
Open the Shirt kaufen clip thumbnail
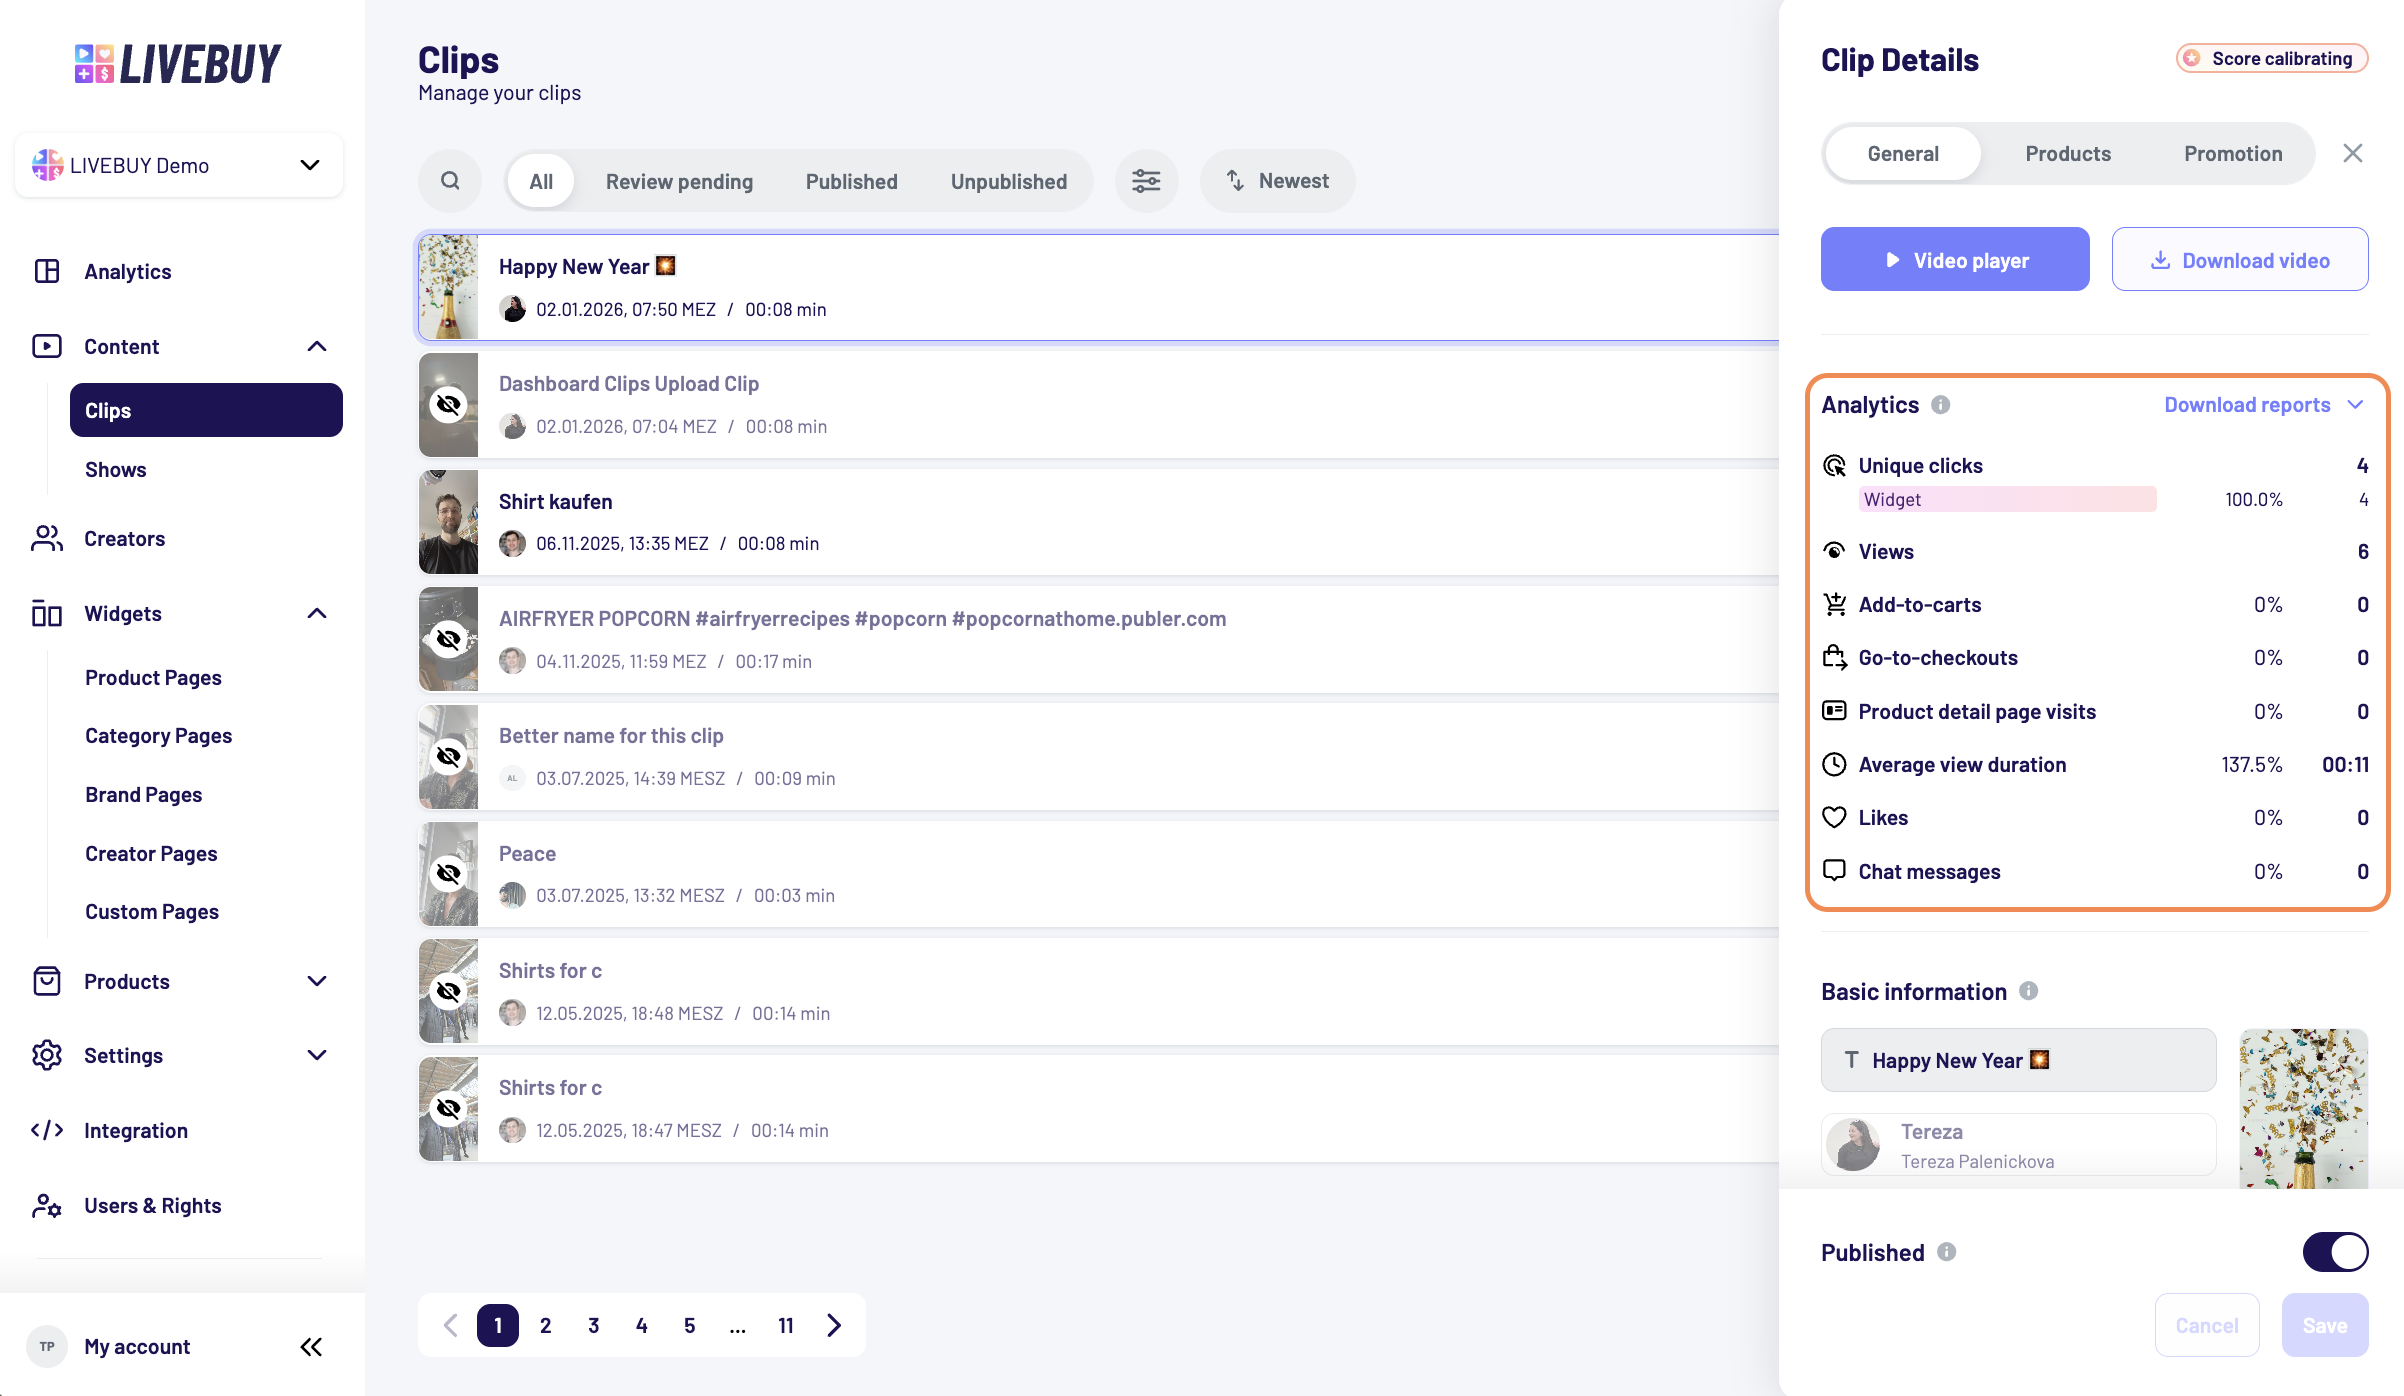tap(448, 521)
